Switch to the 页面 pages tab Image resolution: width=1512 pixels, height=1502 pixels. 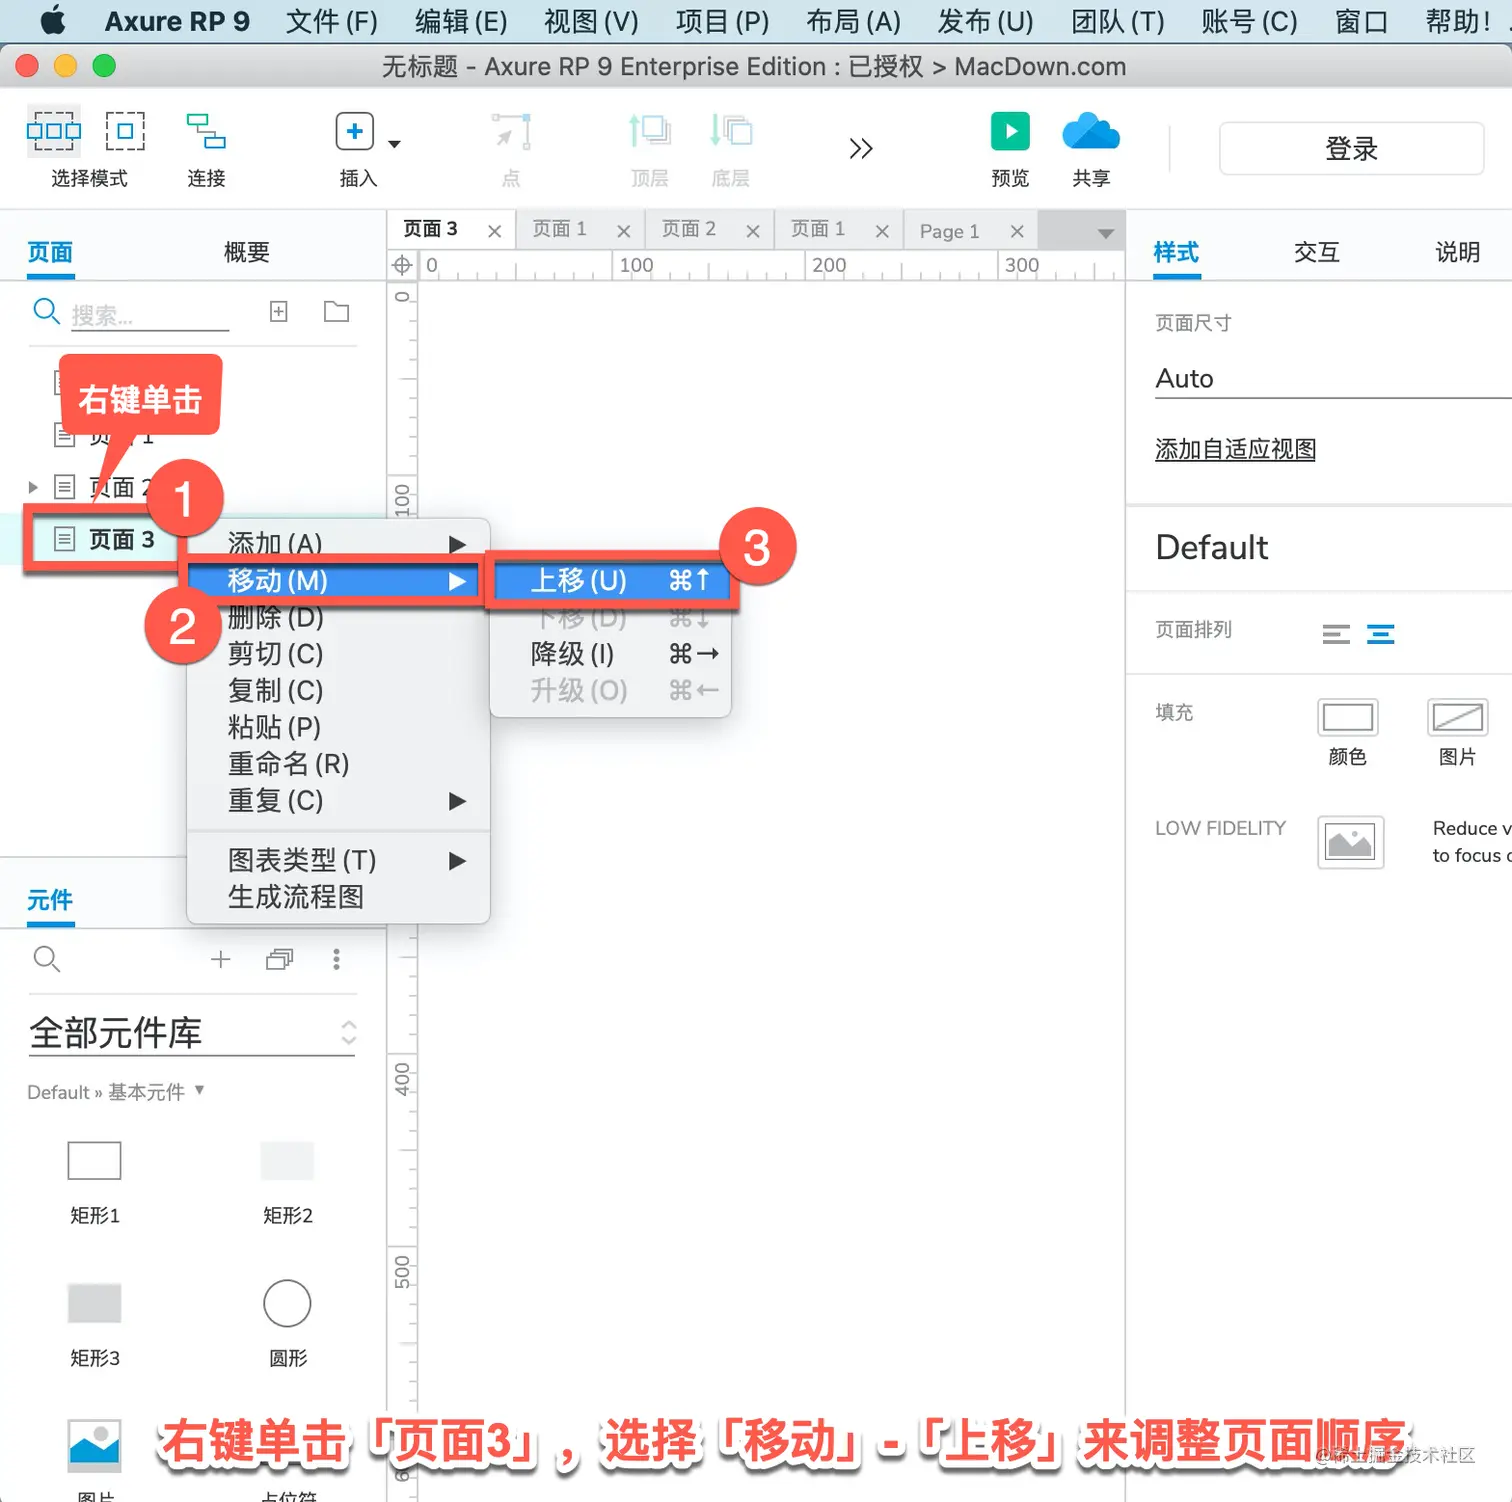click(x=50, y=252)
